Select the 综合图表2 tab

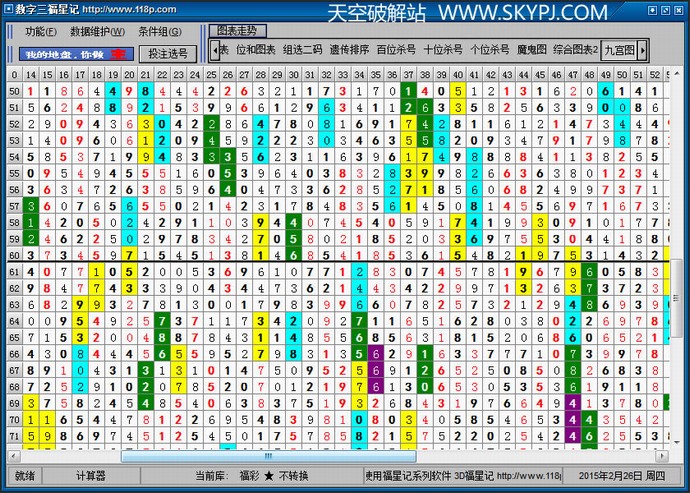(x=576, y=50)
